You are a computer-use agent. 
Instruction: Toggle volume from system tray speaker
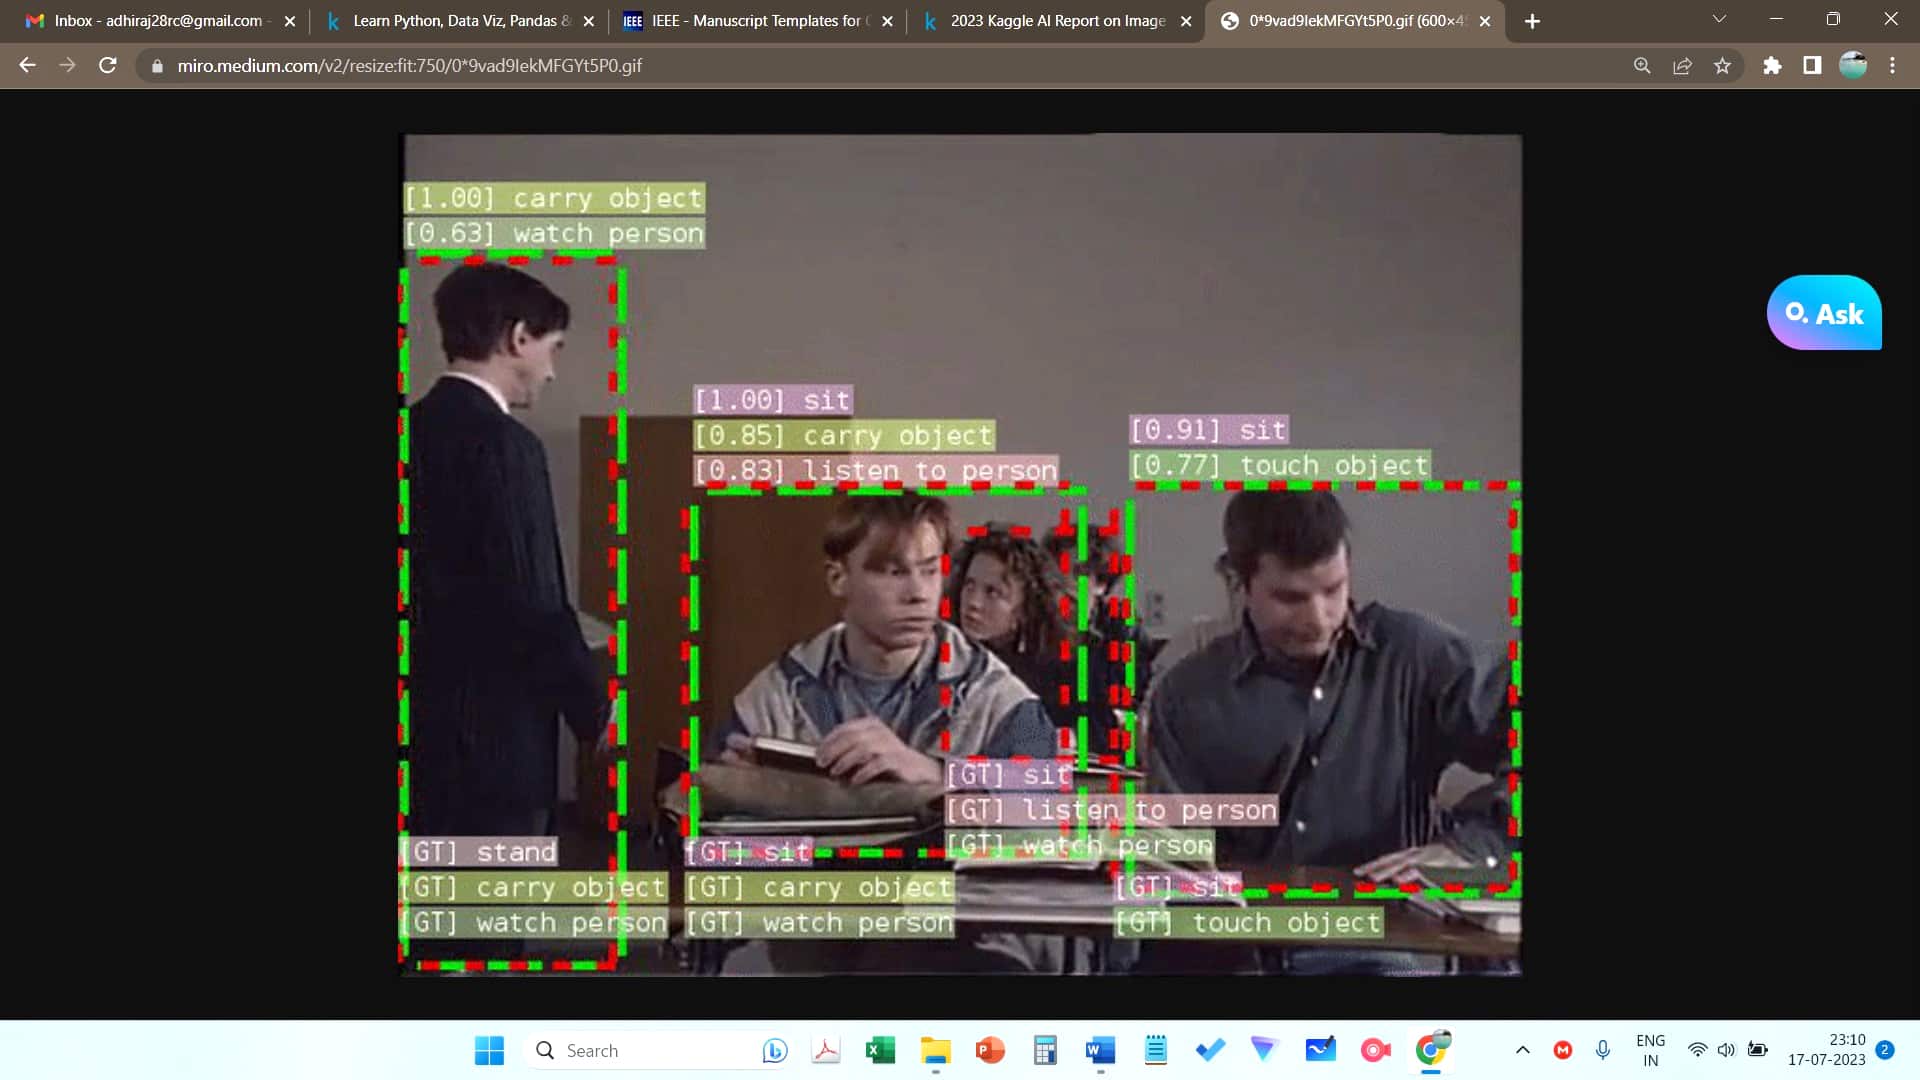[1726, 1050]
